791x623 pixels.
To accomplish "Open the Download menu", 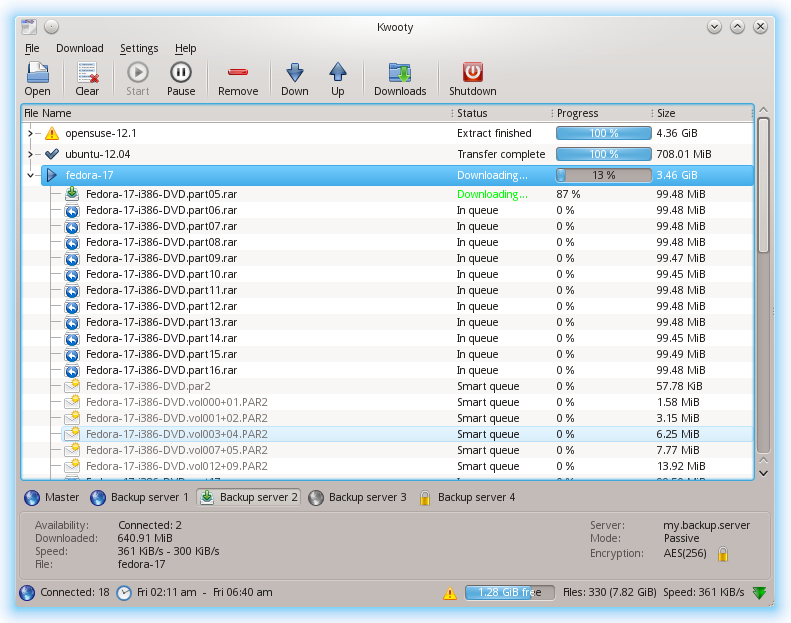I will point(80,48).
